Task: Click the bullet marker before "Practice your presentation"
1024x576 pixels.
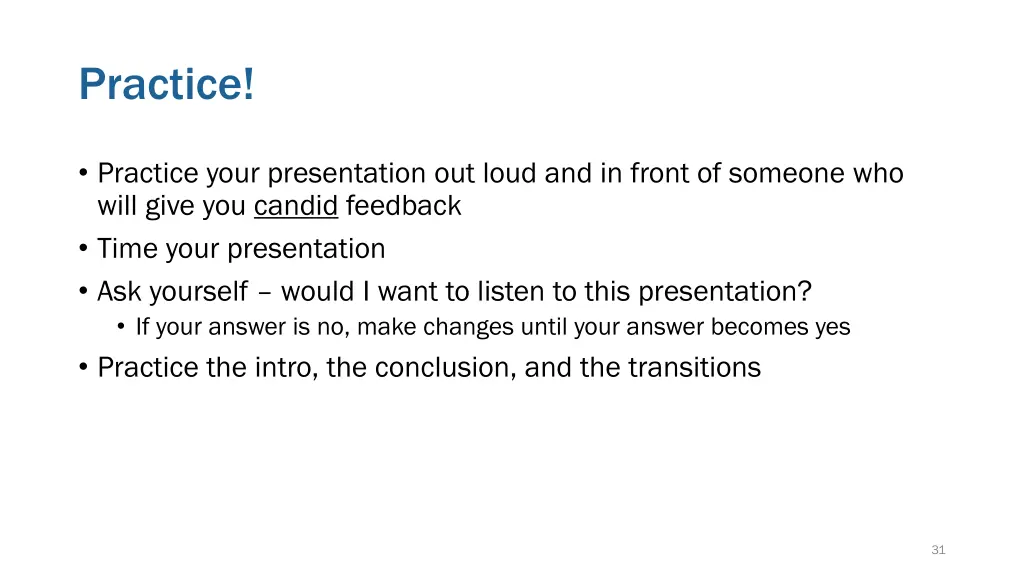Action: 83,173
